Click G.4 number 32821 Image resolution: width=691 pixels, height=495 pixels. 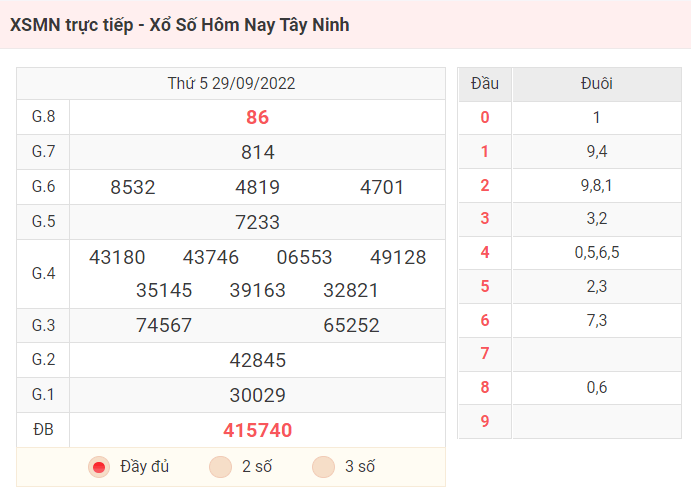(351, 290)
